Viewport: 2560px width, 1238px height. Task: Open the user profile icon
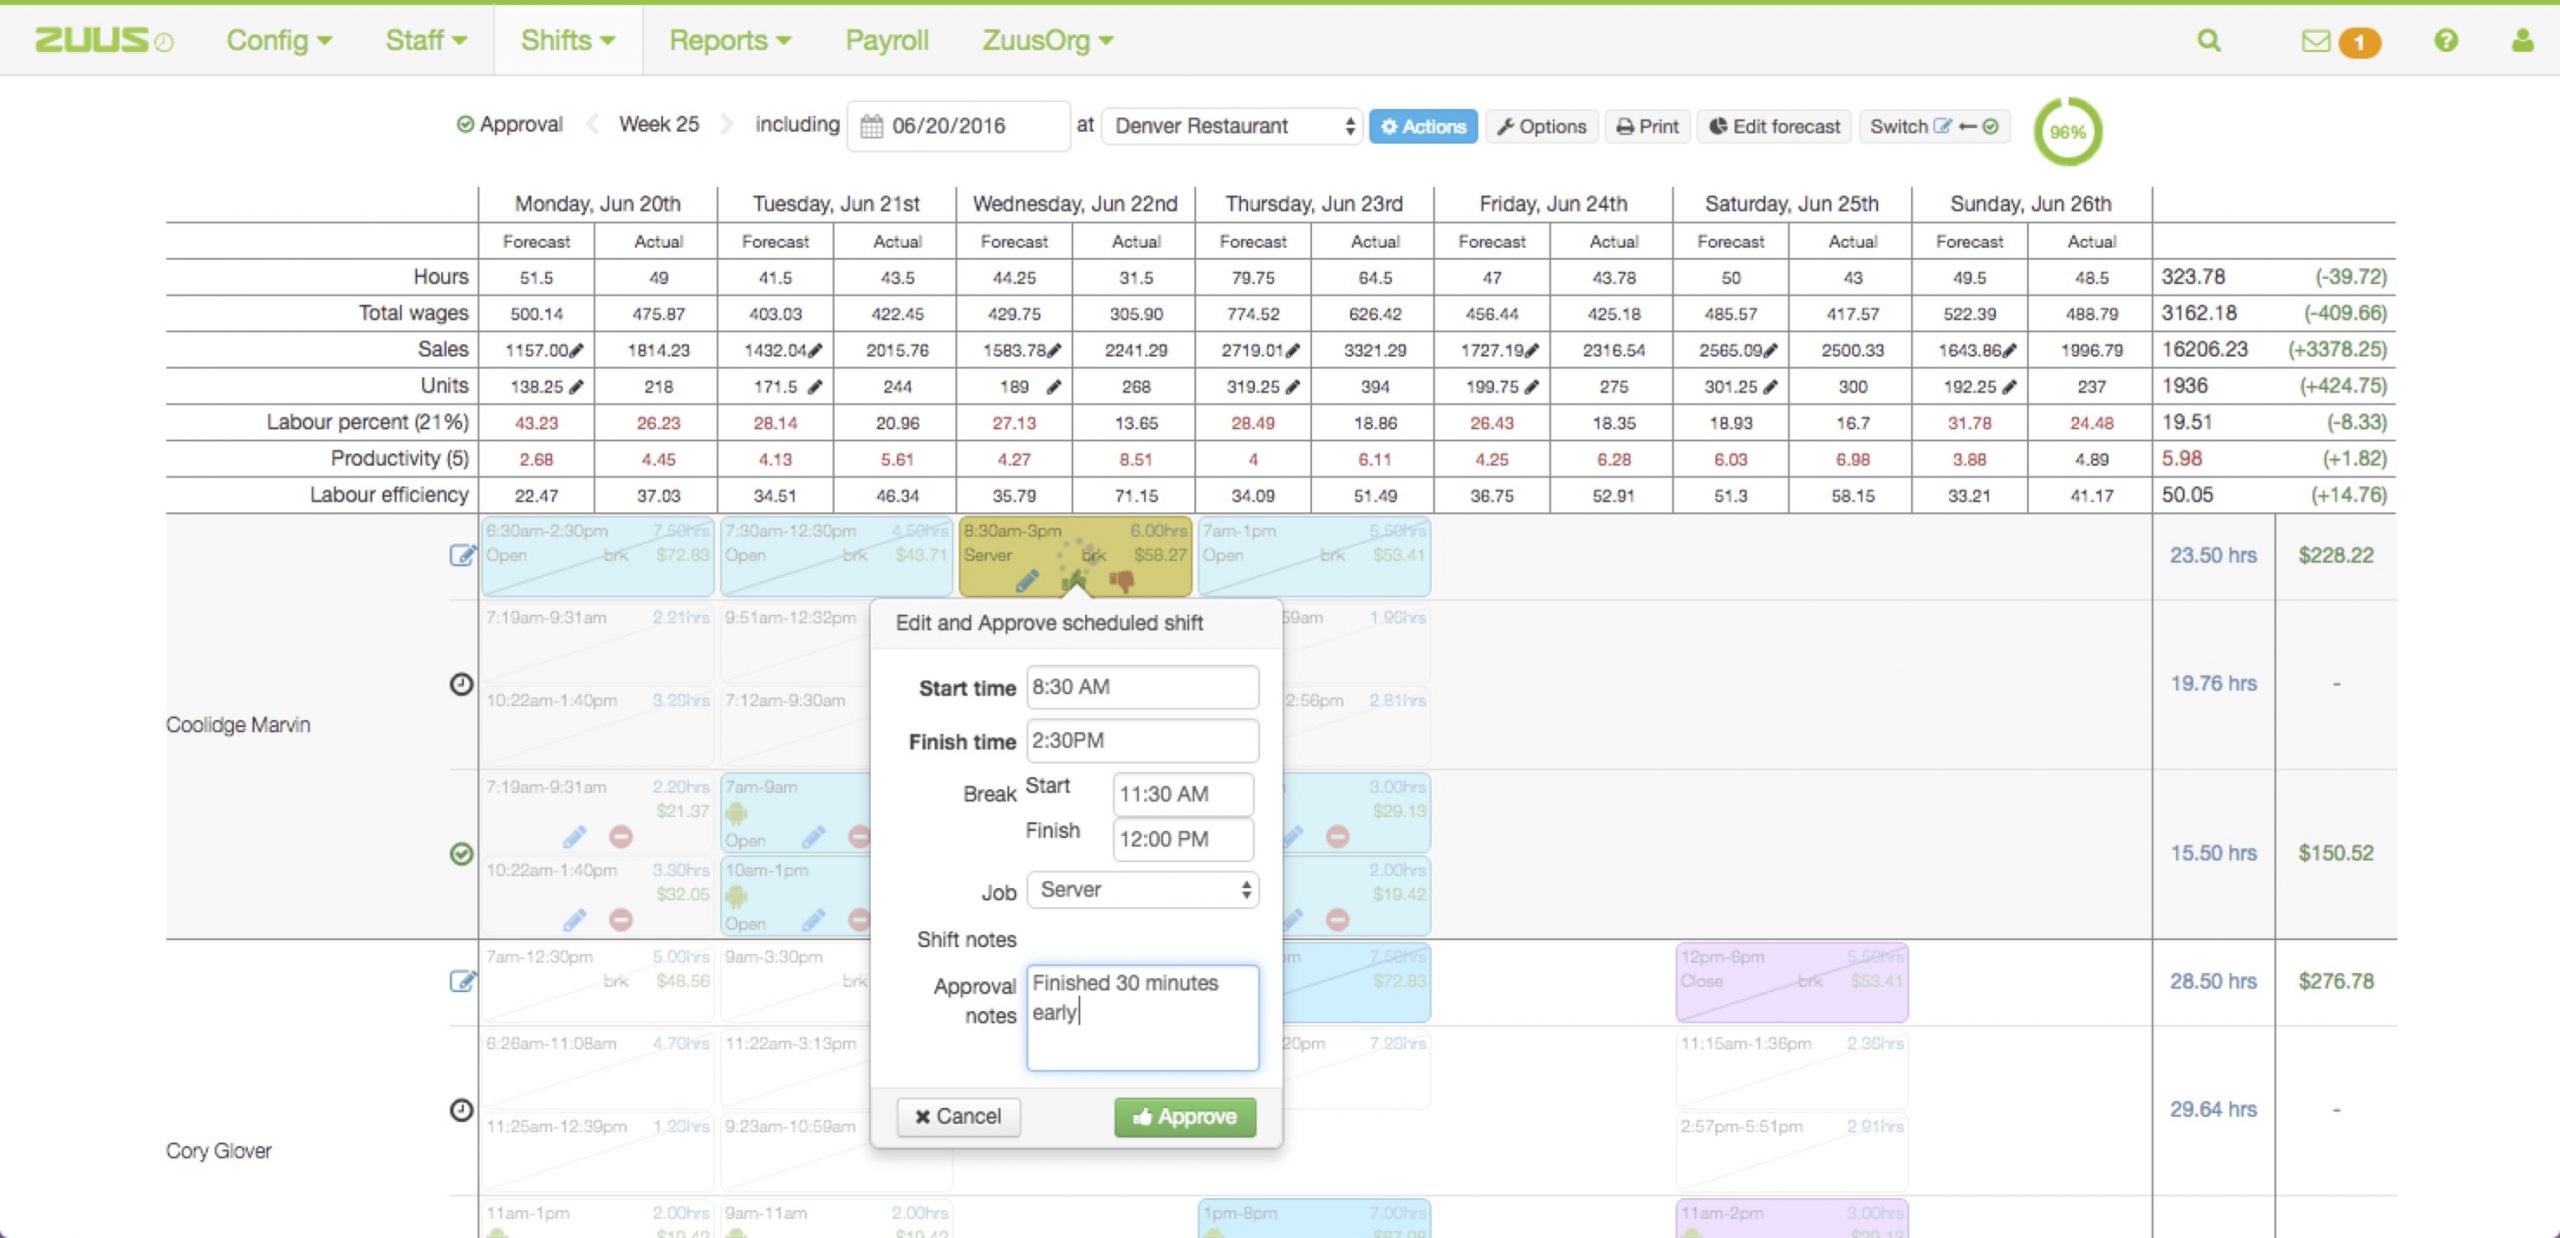tap(2522, 41)
